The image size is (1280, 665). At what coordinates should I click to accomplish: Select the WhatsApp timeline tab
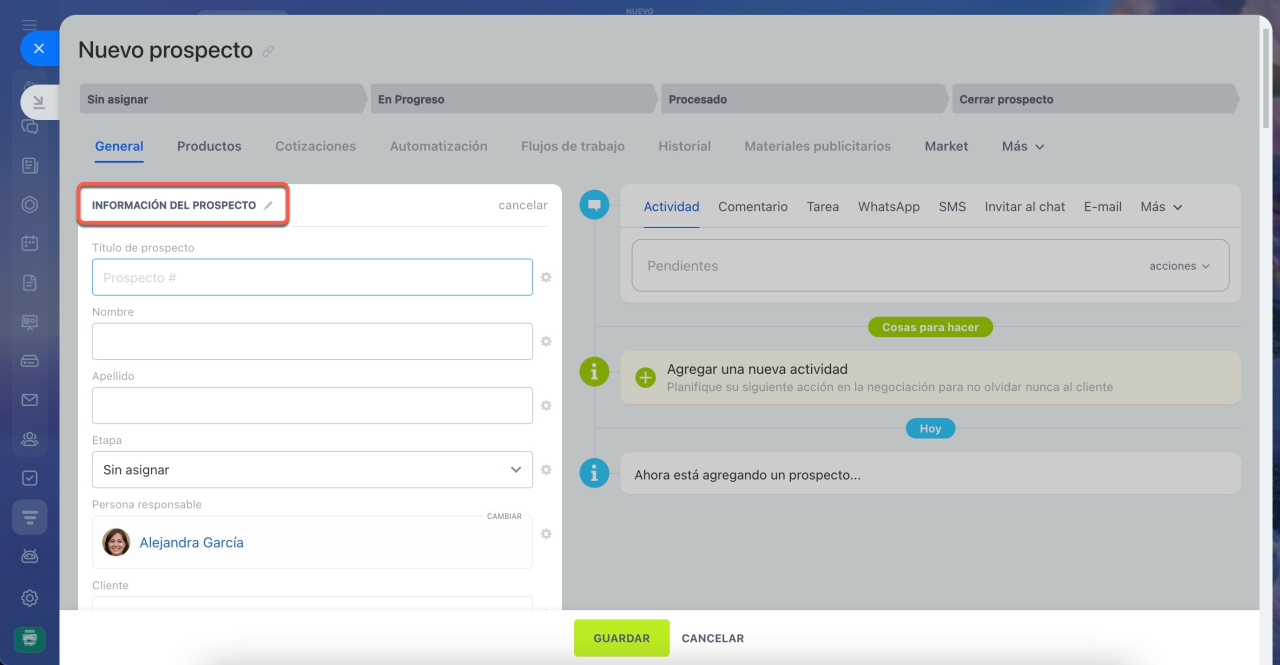[x=889, y=206]
